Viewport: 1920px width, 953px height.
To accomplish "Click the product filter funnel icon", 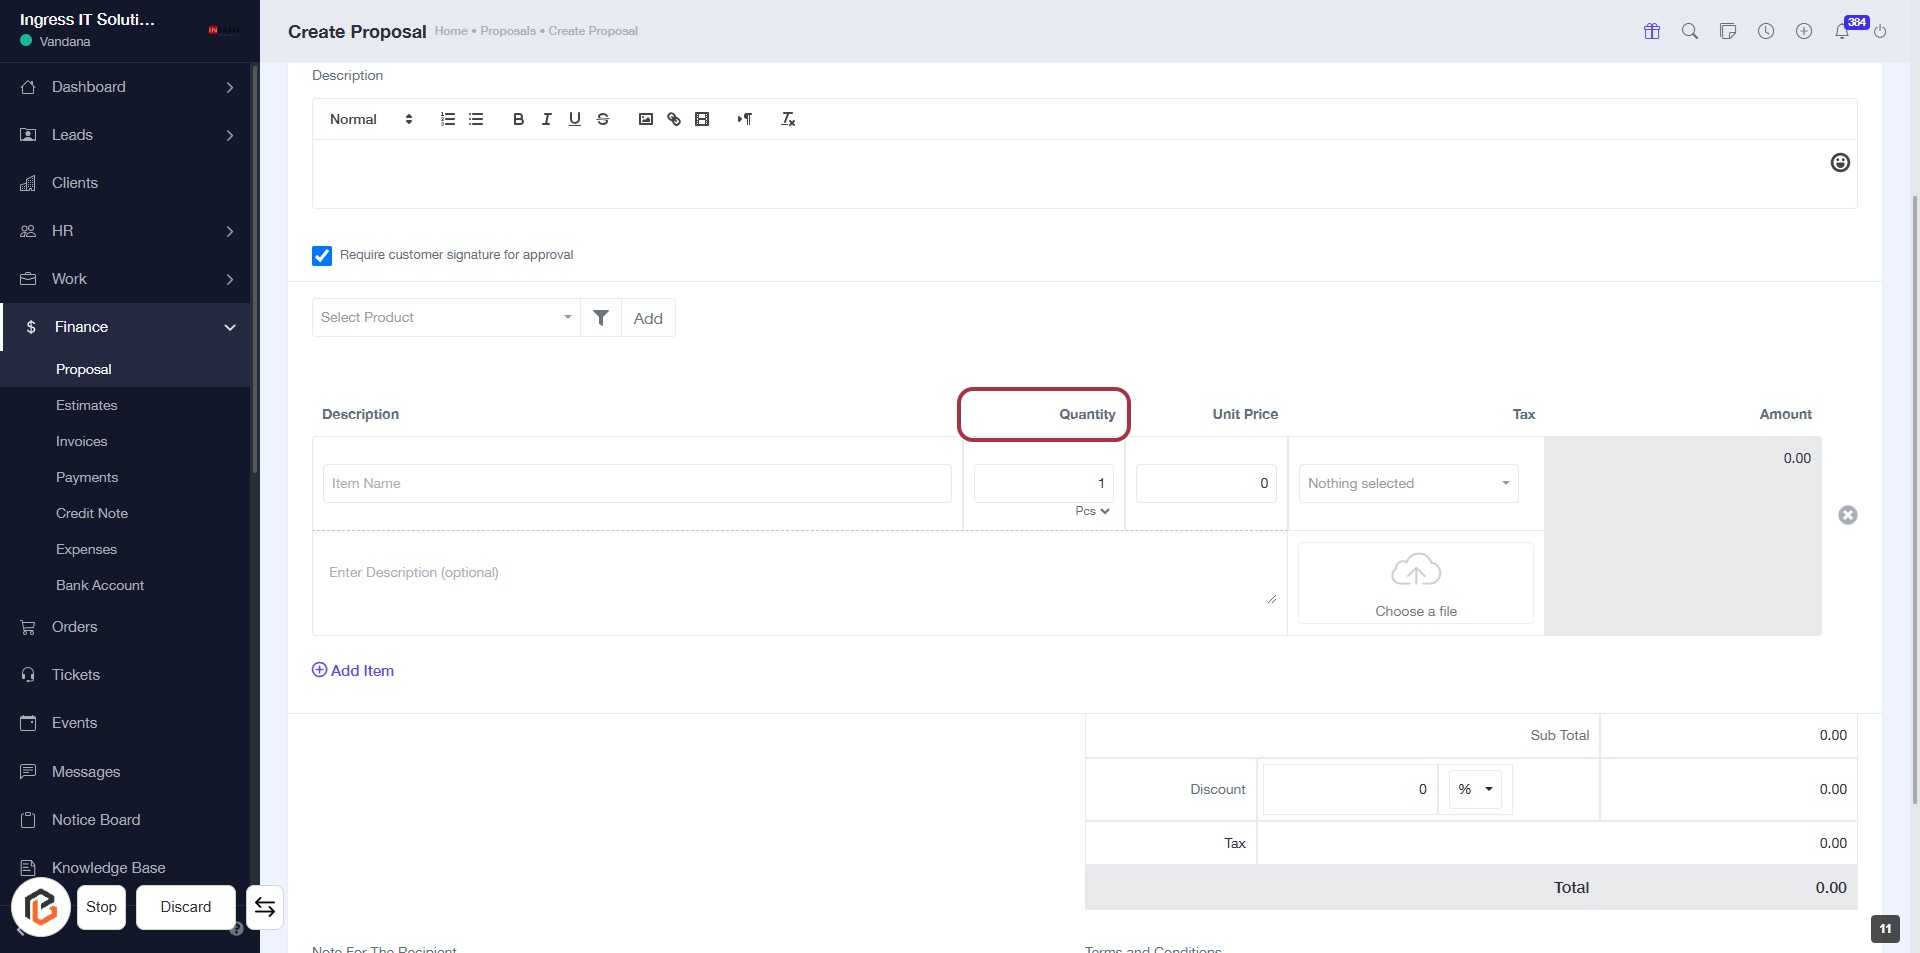I will point(601,318).
